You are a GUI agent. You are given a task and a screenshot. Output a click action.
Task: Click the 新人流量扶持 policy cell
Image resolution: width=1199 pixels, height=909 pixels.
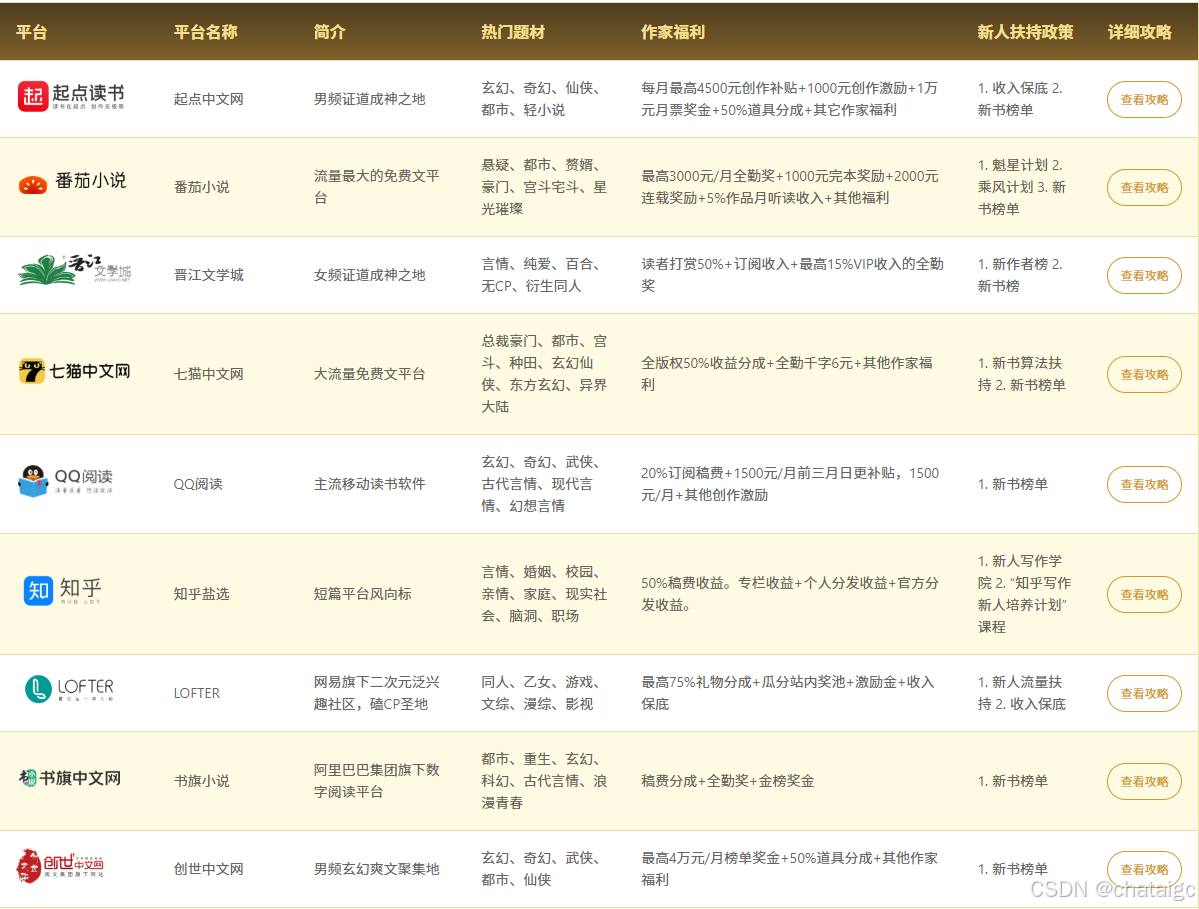(1022, 693)
